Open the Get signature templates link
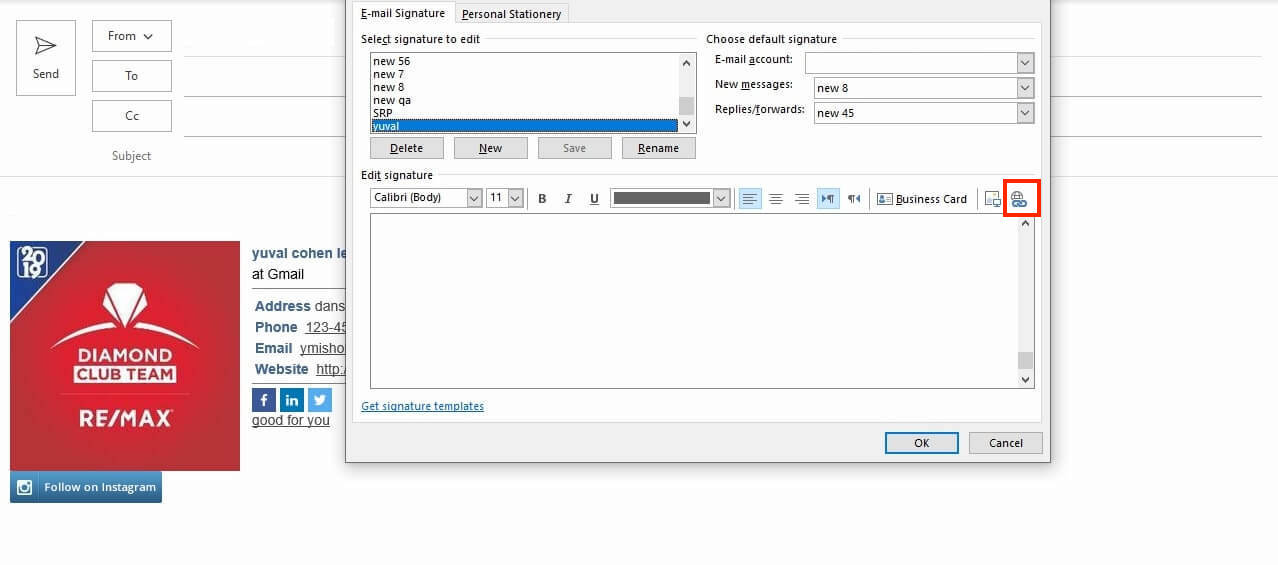 [x=422, y=406]
